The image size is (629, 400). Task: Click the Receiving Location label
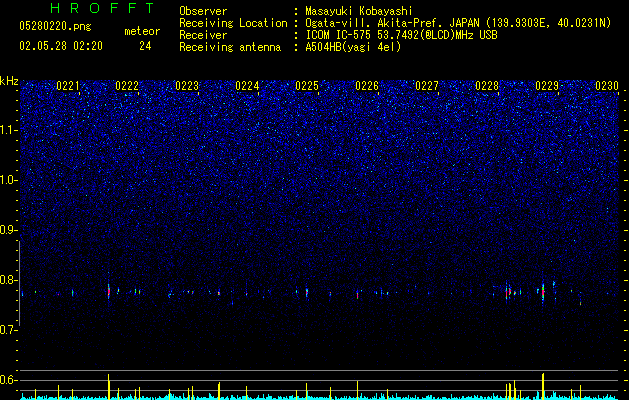click(x=233, y=23)
